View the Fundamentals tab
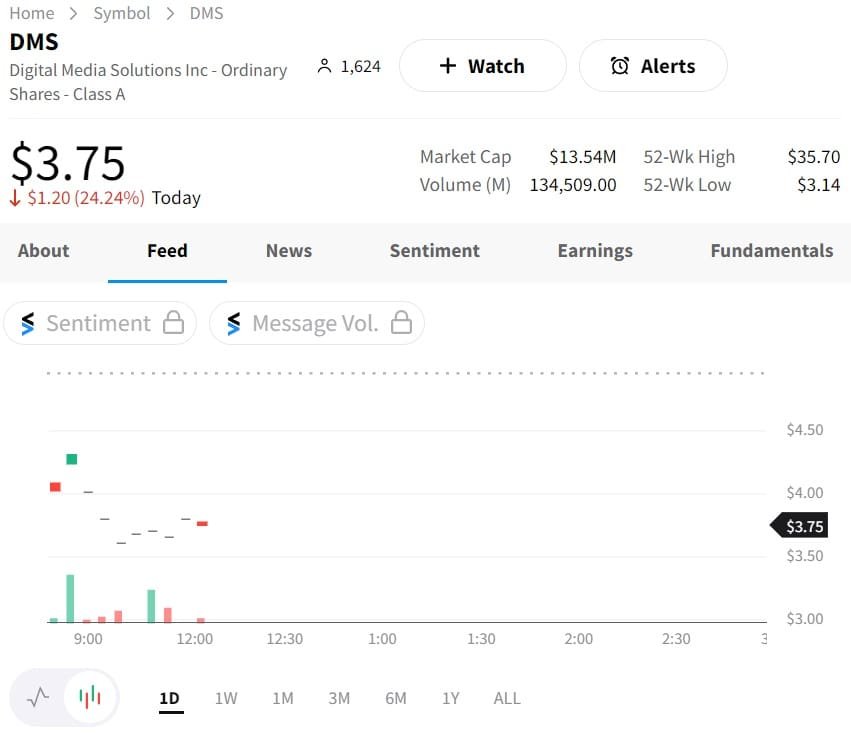Screen dimensions: 851x733 (771, 251)
